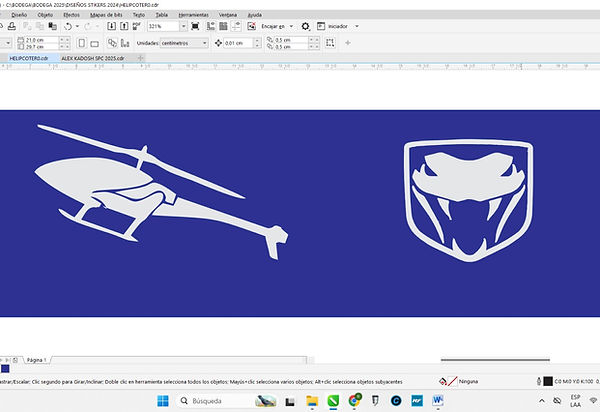Viewport: 600px width, 412px height.
Task: Click the Import icon with down arrow
Action: [111, 26]
